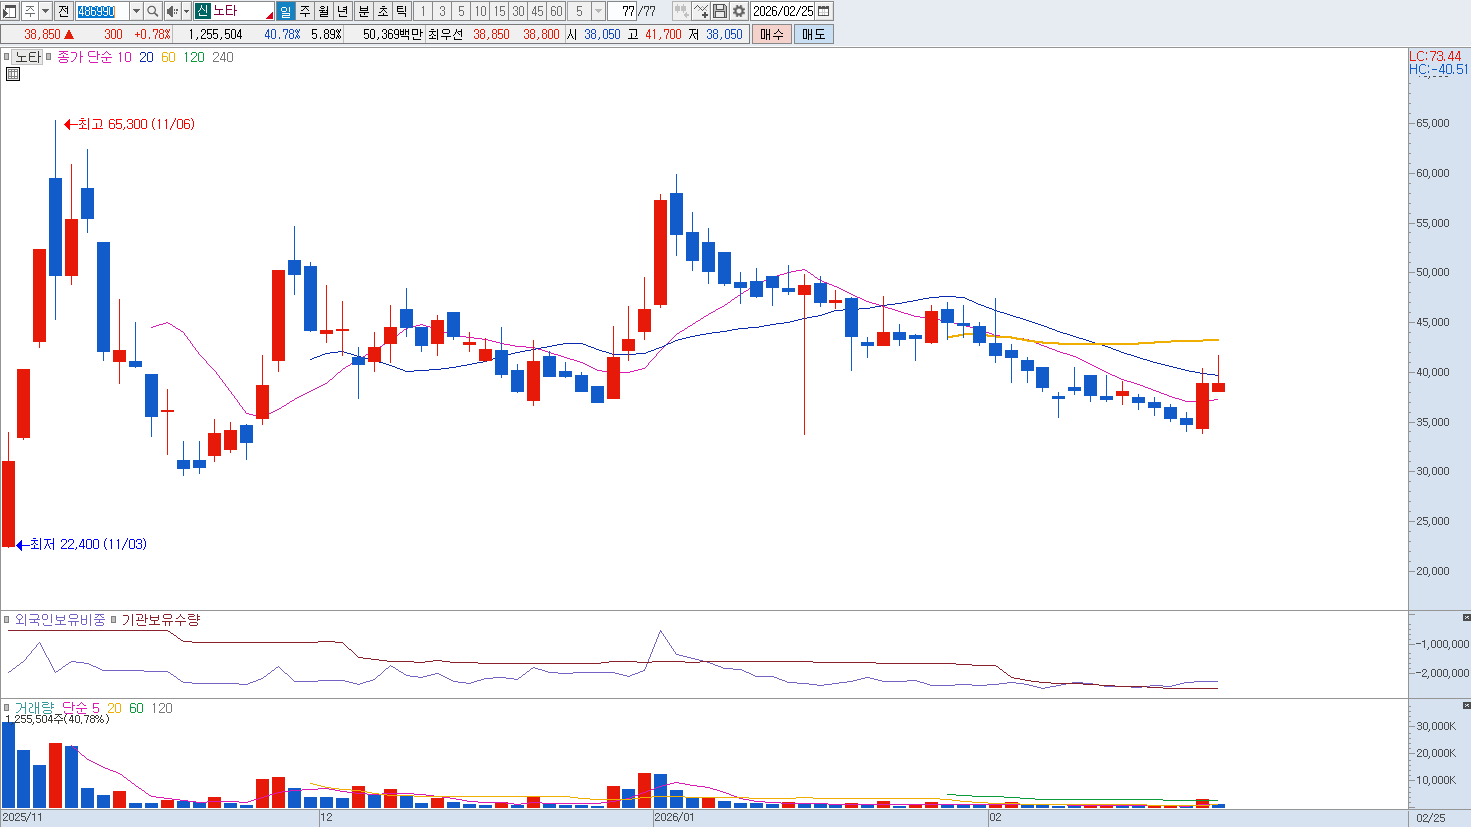Click the panel layout icon at top-left
The image size is (1471, 827).
[x=10, y=11]
